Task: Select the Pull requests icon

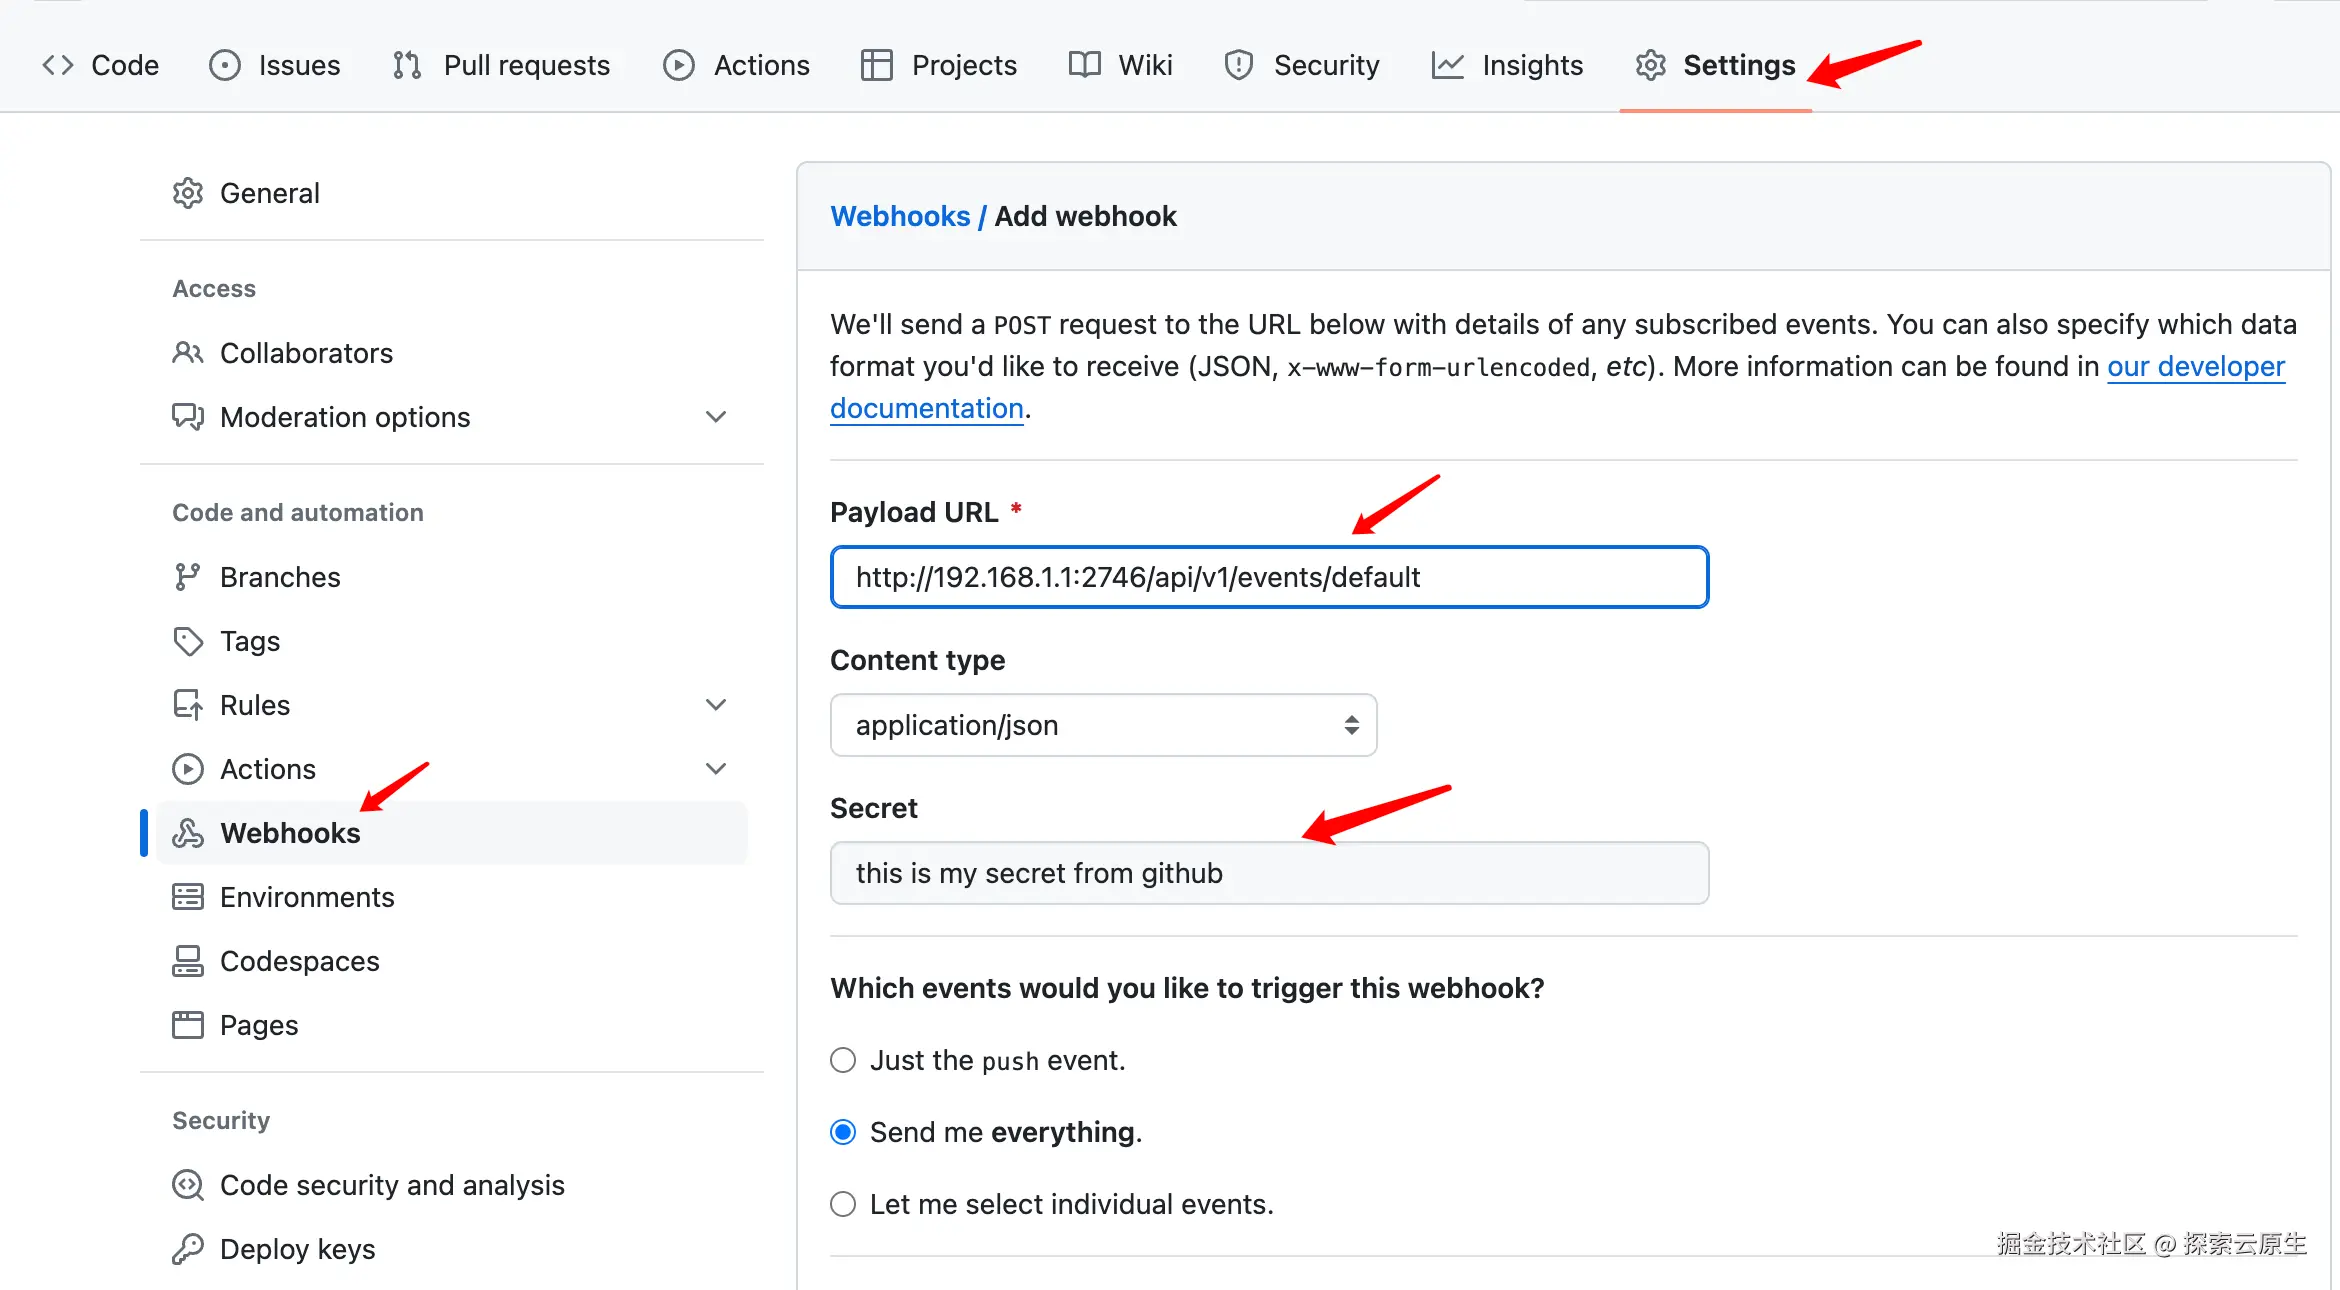Action: pyautogui.click(x=407, y=64)
